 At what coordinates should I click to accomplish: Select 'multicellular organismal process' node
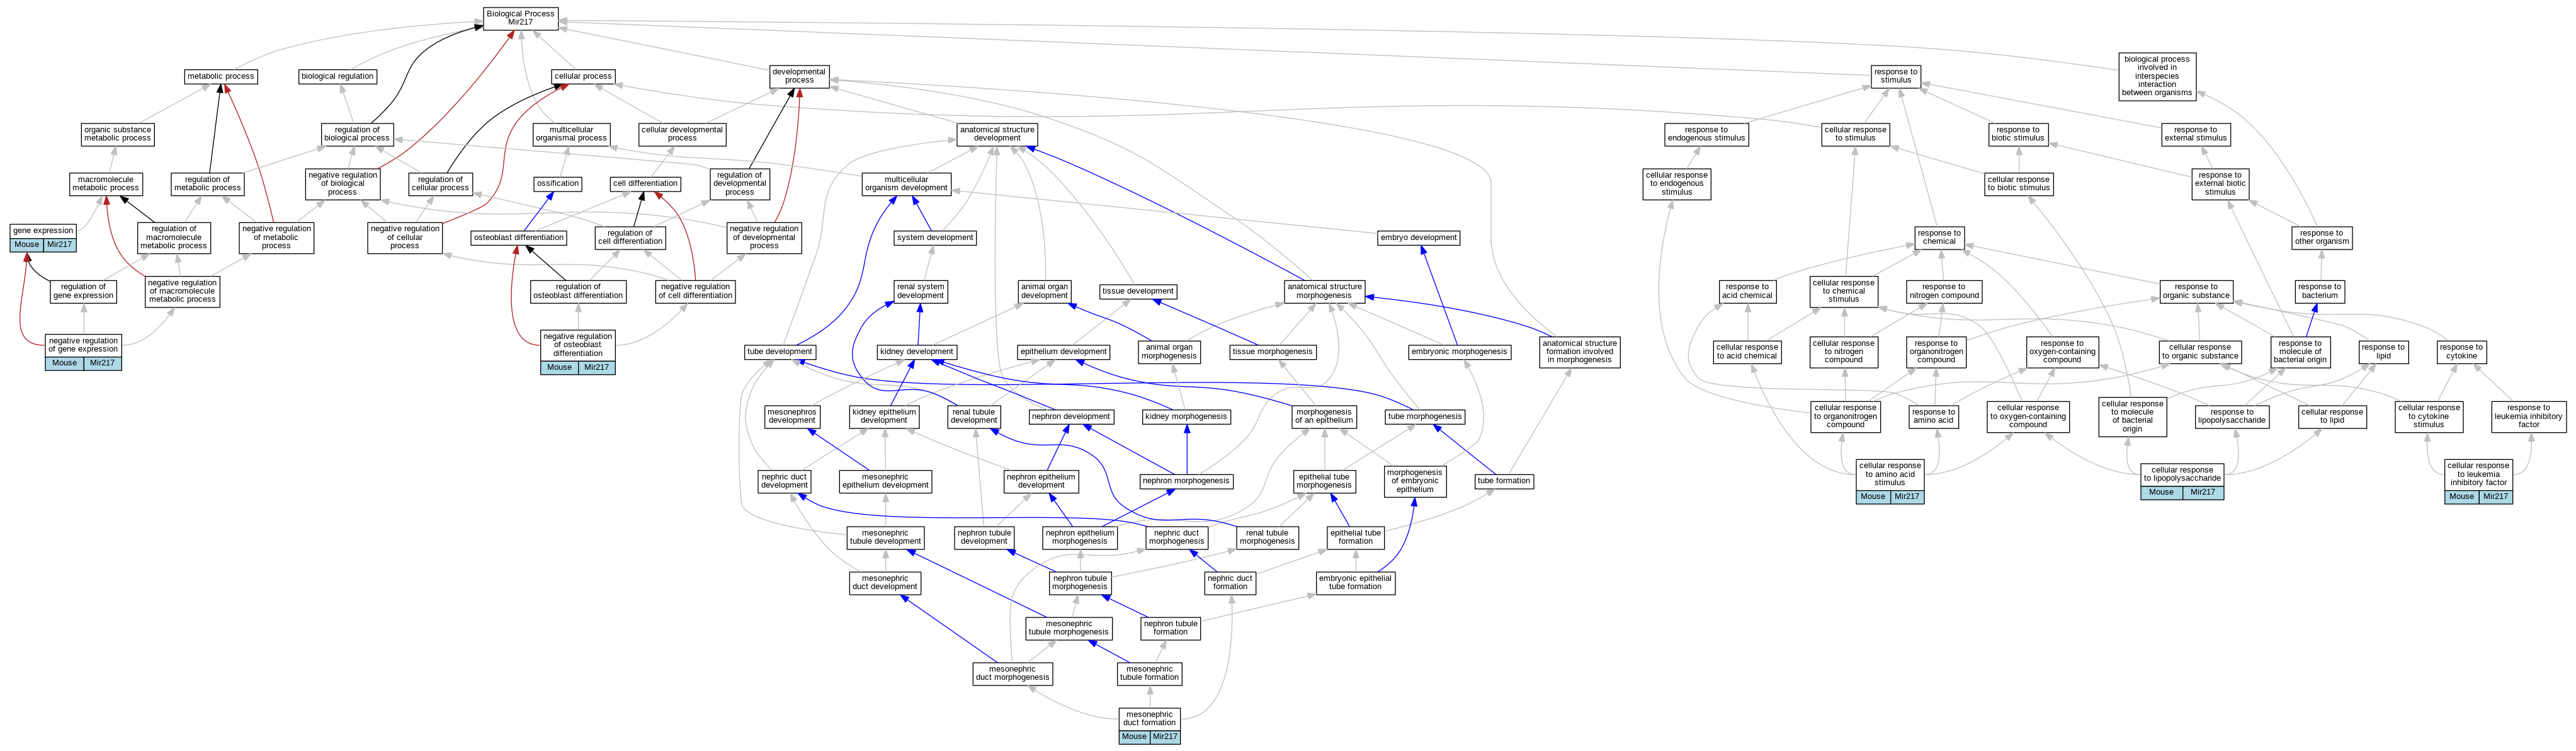click(x=571, y=134)
